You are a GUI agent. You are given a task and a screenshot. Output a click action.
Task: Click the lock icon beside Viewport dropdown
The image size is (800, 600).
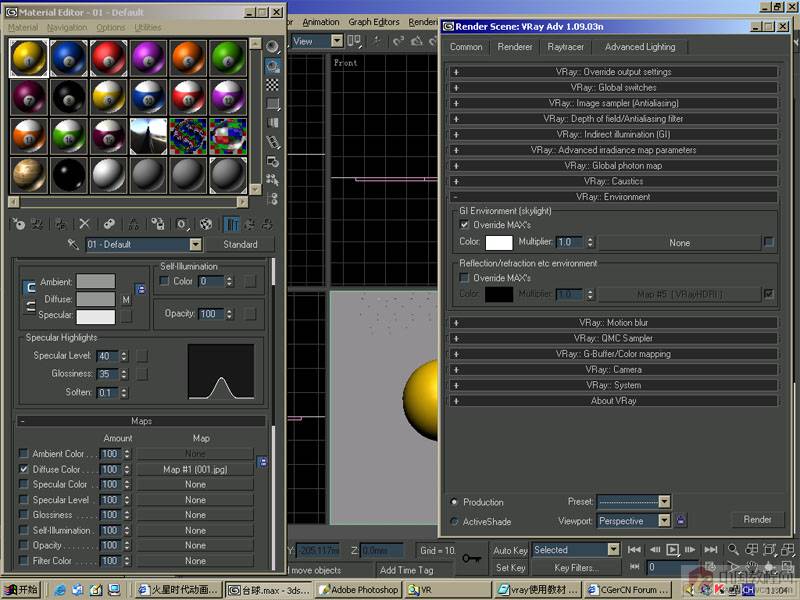click(x=681, y=520)
